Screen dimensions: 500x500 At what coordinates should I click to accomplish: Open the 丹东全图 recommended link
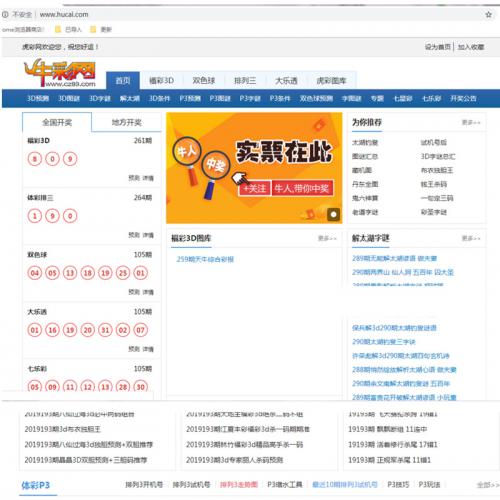click(365, 184)
